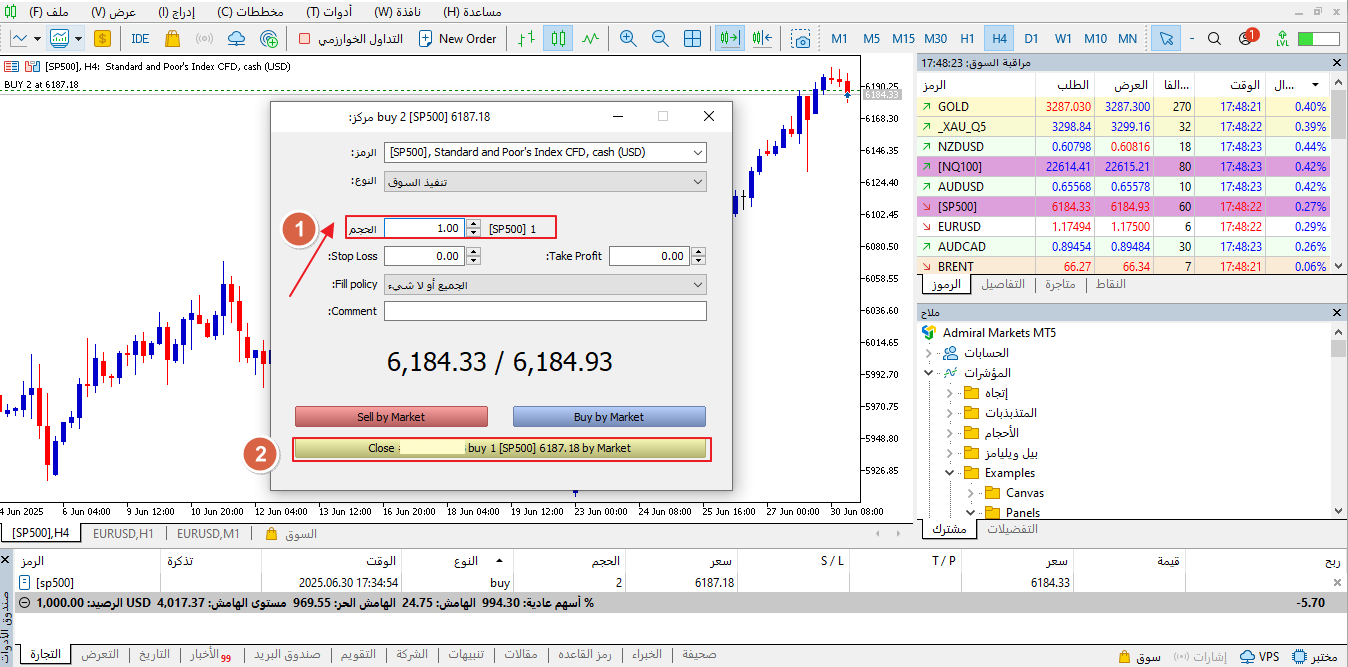Viewport: 1348px width, 667px height.
Task: Adjust the Take Profit stepper arrows
Action: pos(698,256)
